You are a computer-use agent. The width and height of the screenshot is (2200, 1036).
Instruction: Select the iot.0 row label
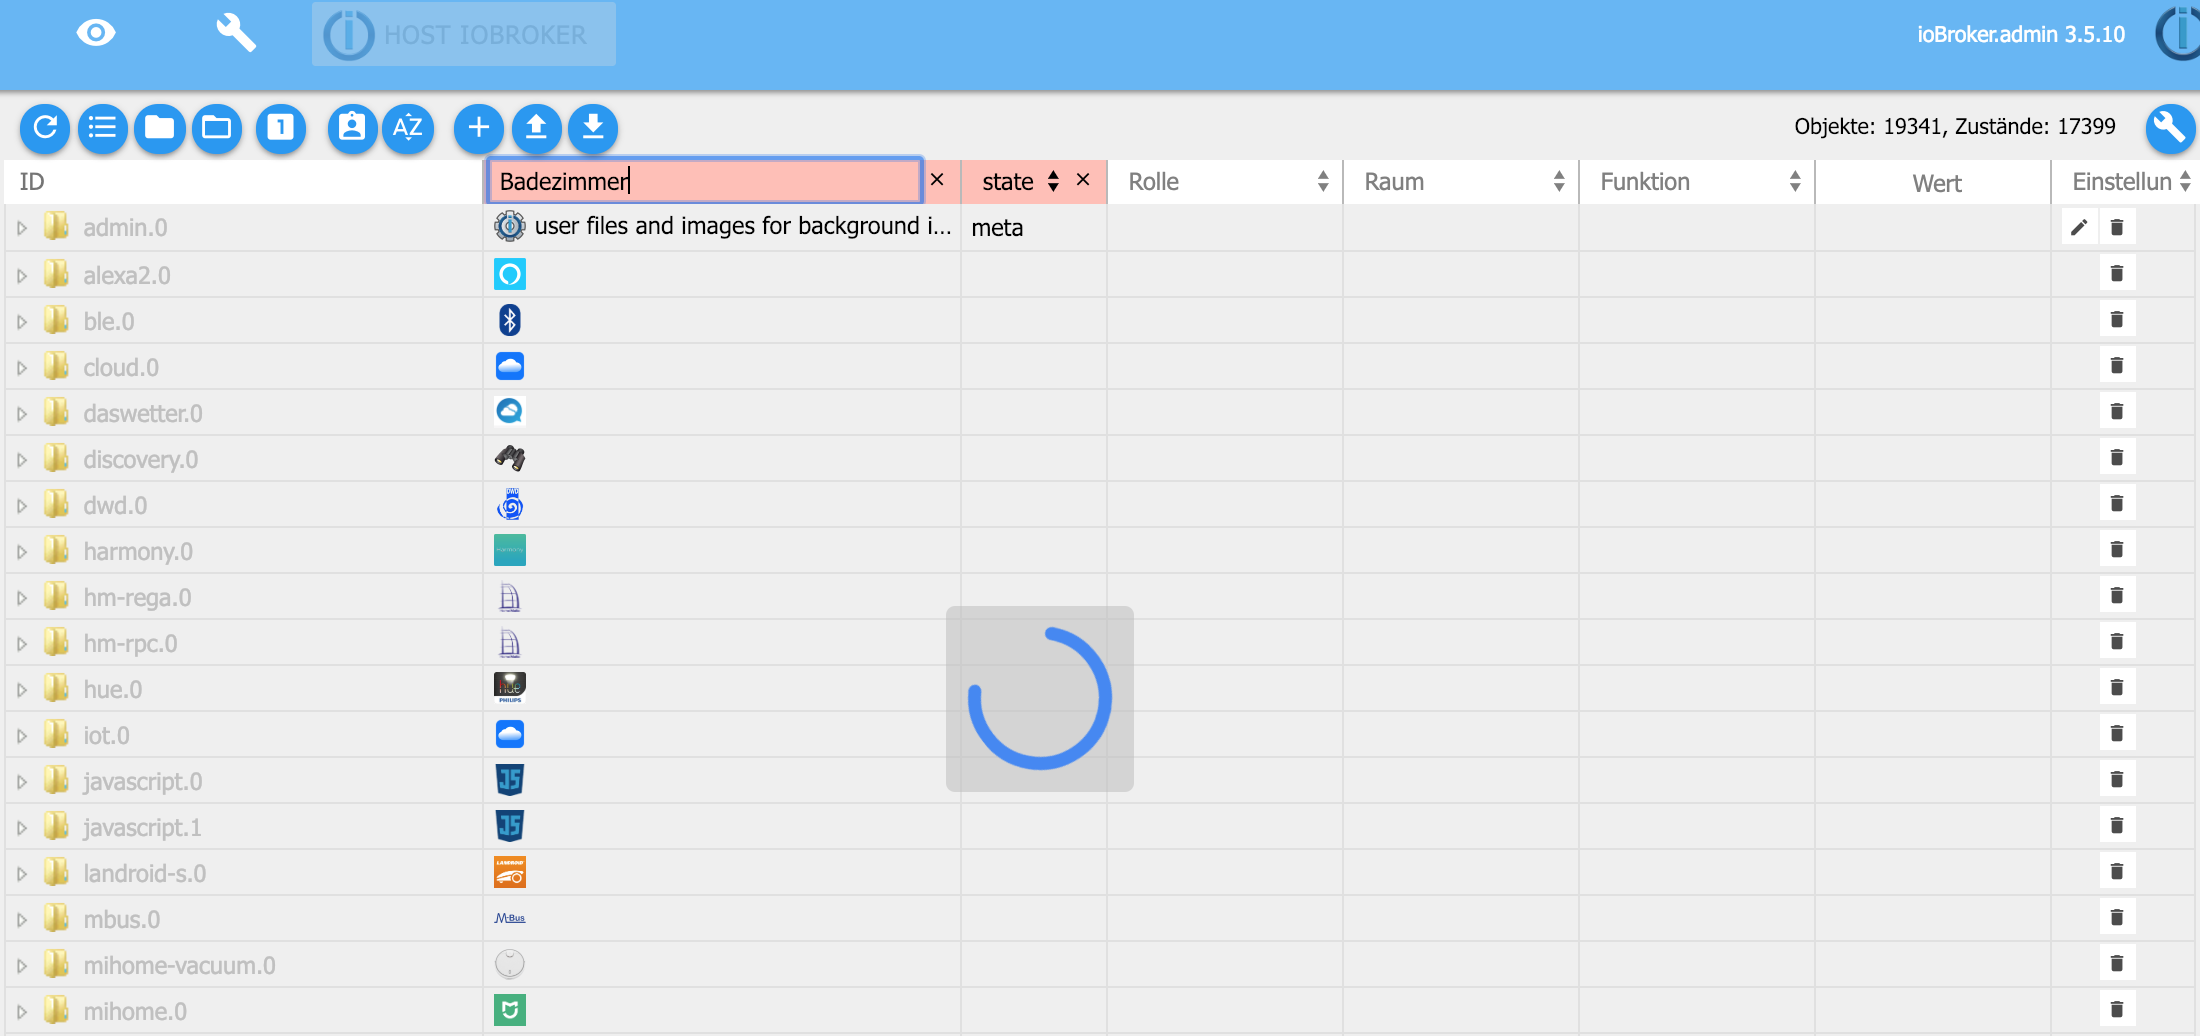(106, 735)
